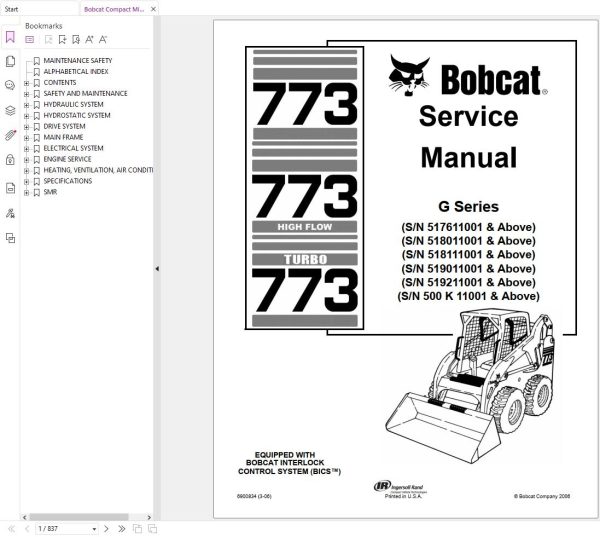Expand the SPECIFICATIONS bookmark

(26, 182)
